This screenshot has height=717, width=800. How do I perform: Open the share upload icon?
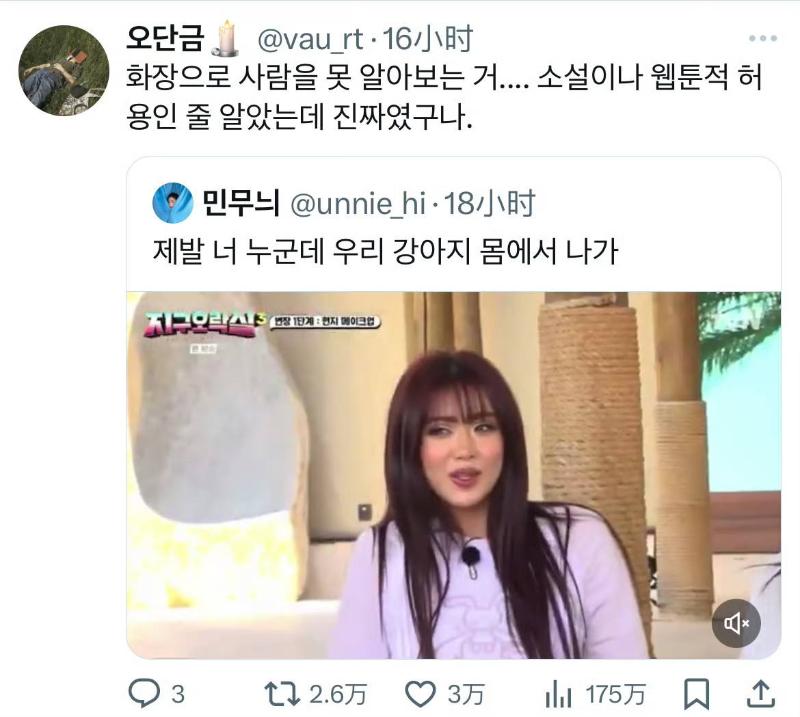pyautogui.click(x=761, y=694)
